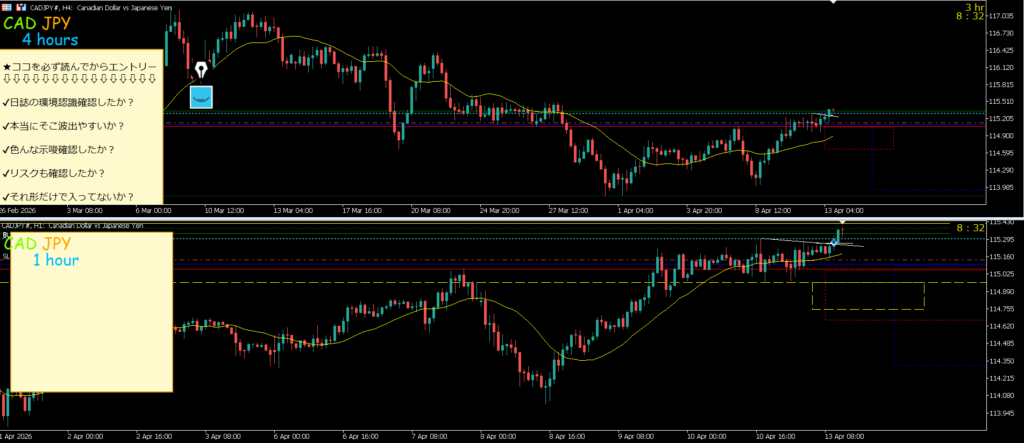The image size is (1024, 443).
Task: Click the white pen nib icon on chart
Action: point(201,71)
